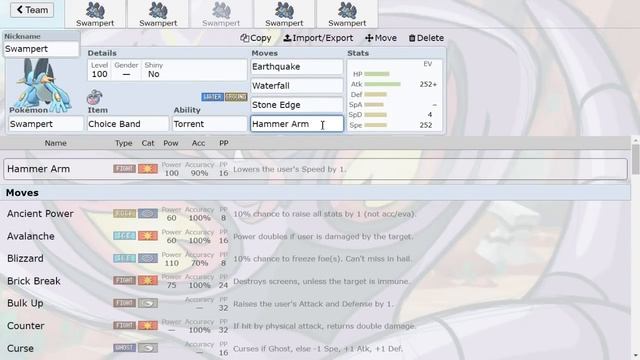
Task: Click the SpD EV value 4
Action: click(x=430, y=115)
